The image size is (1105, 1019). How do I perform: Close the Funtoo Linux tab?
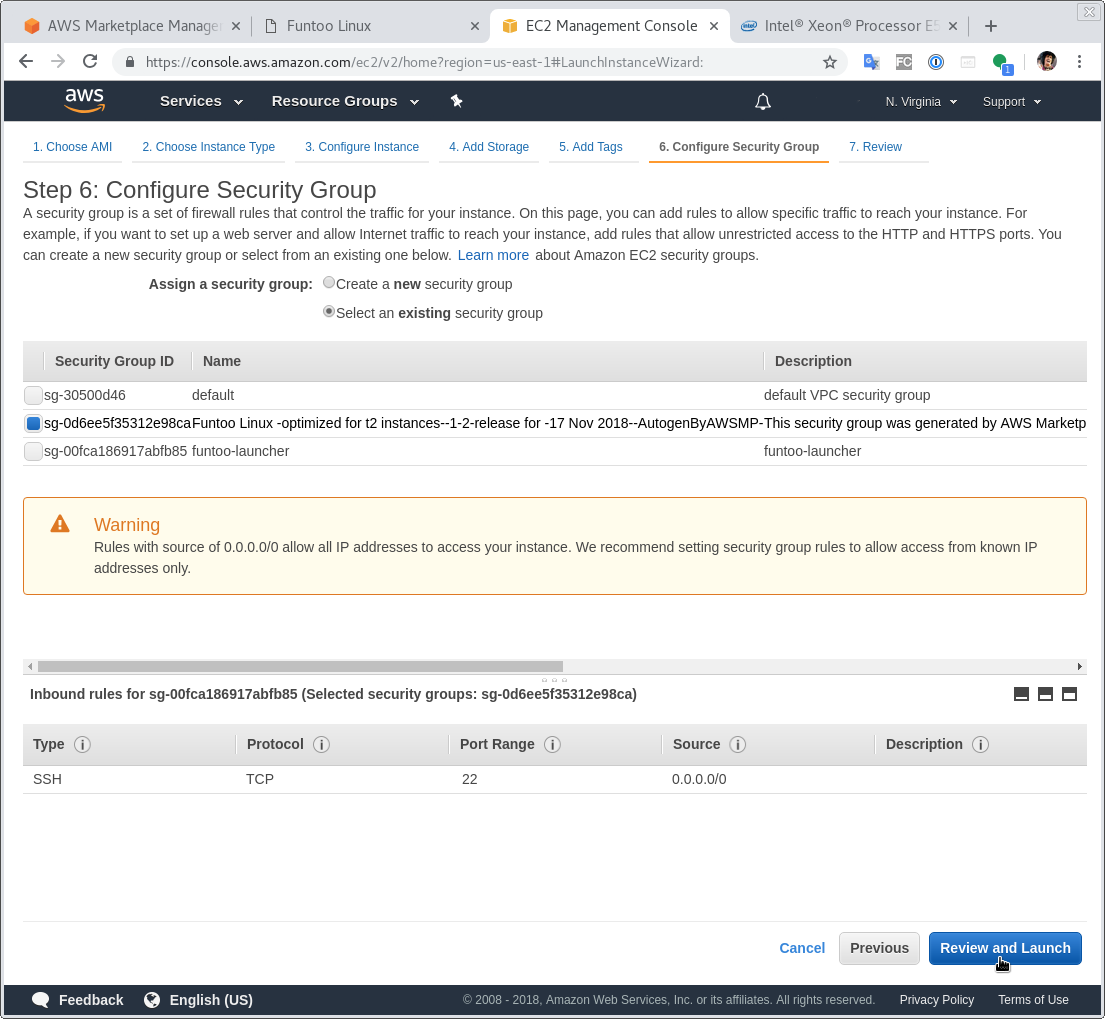(x=475, y=26)
